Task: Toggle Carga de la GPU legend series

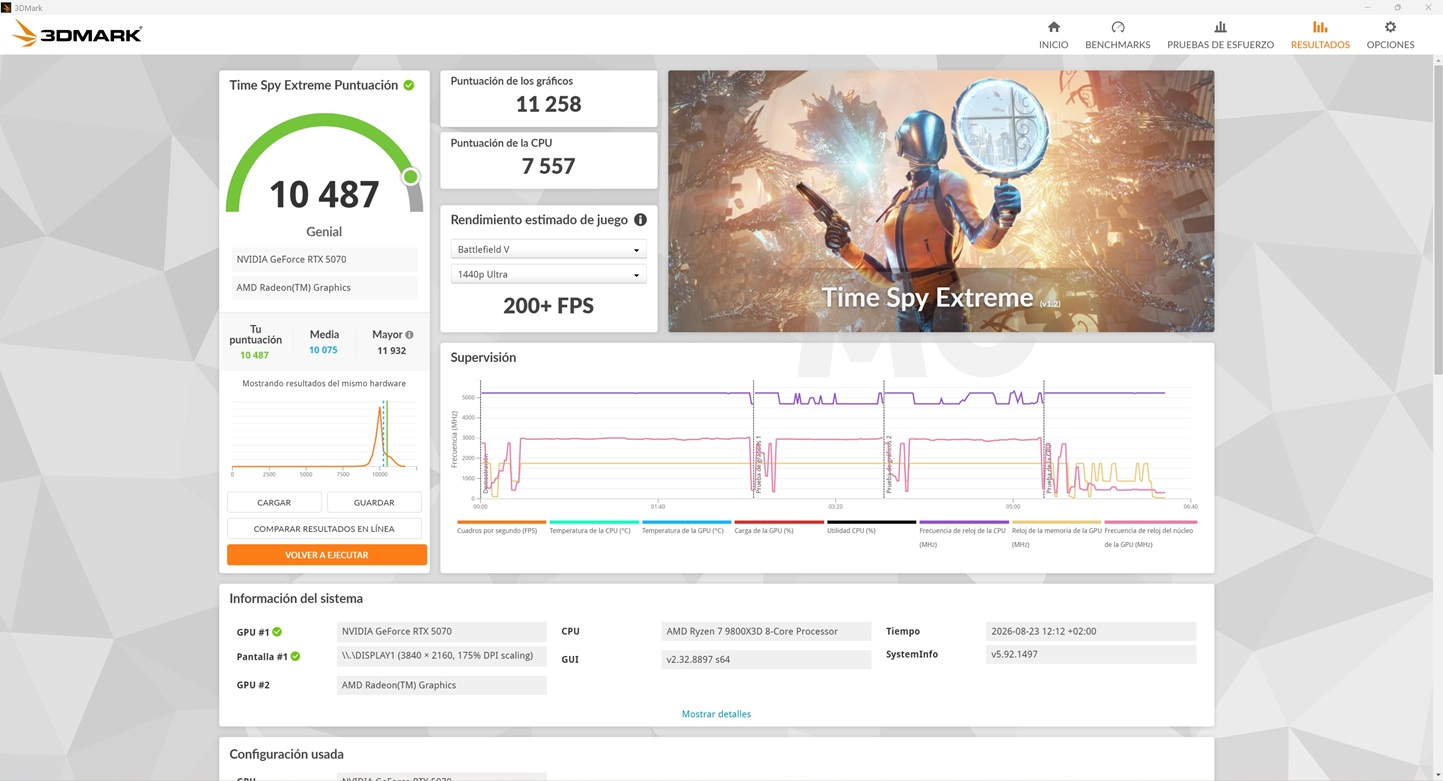Action: (779, 526)
